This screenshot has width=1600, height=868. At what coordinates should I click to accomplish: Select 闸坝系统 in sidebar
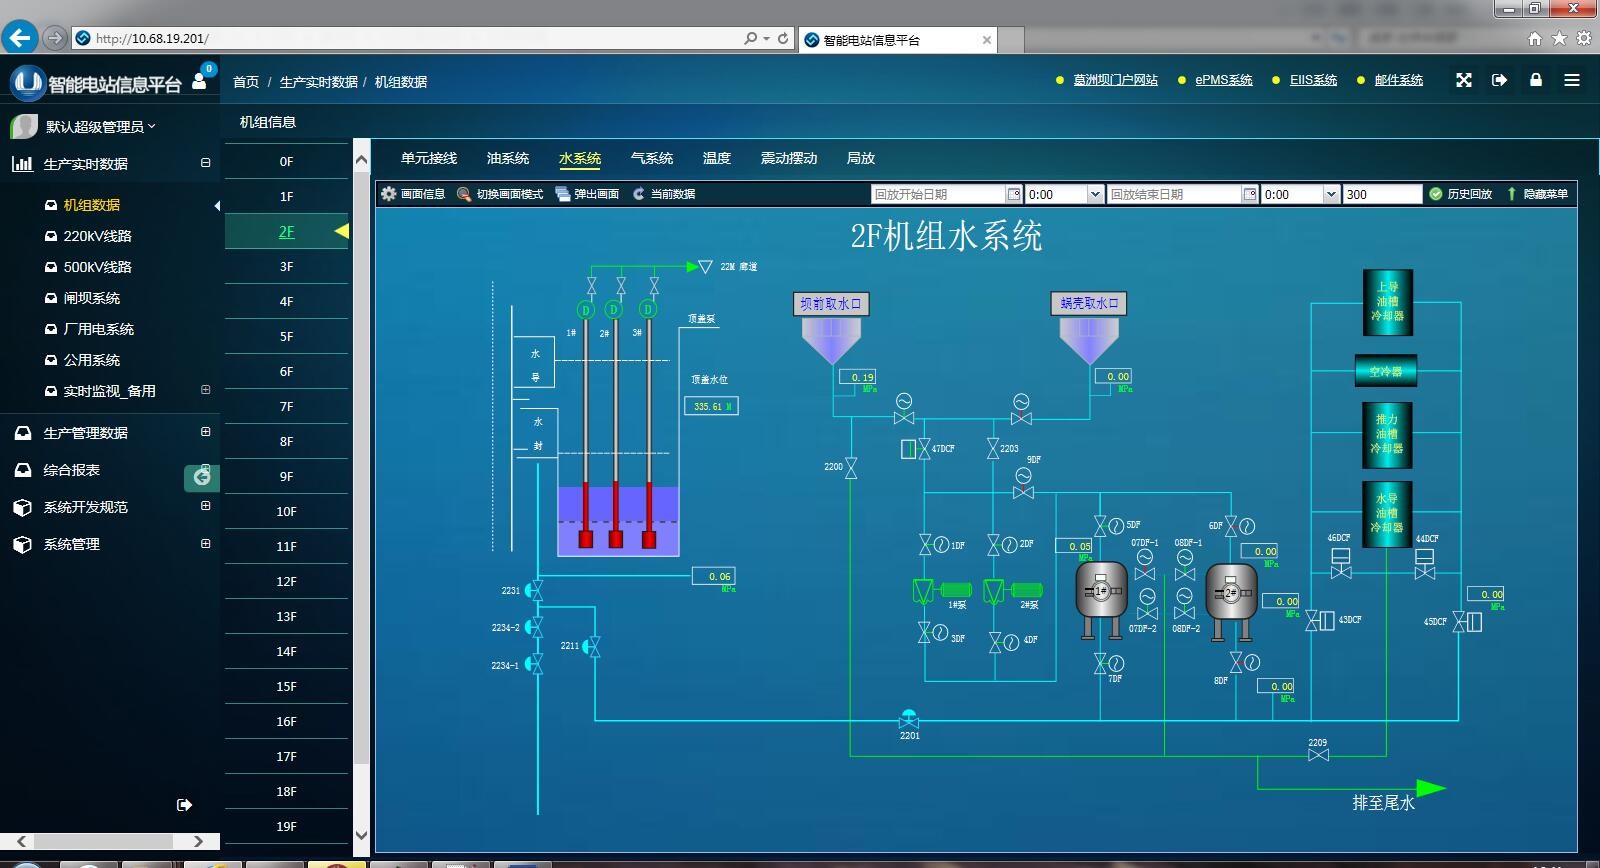91,298
